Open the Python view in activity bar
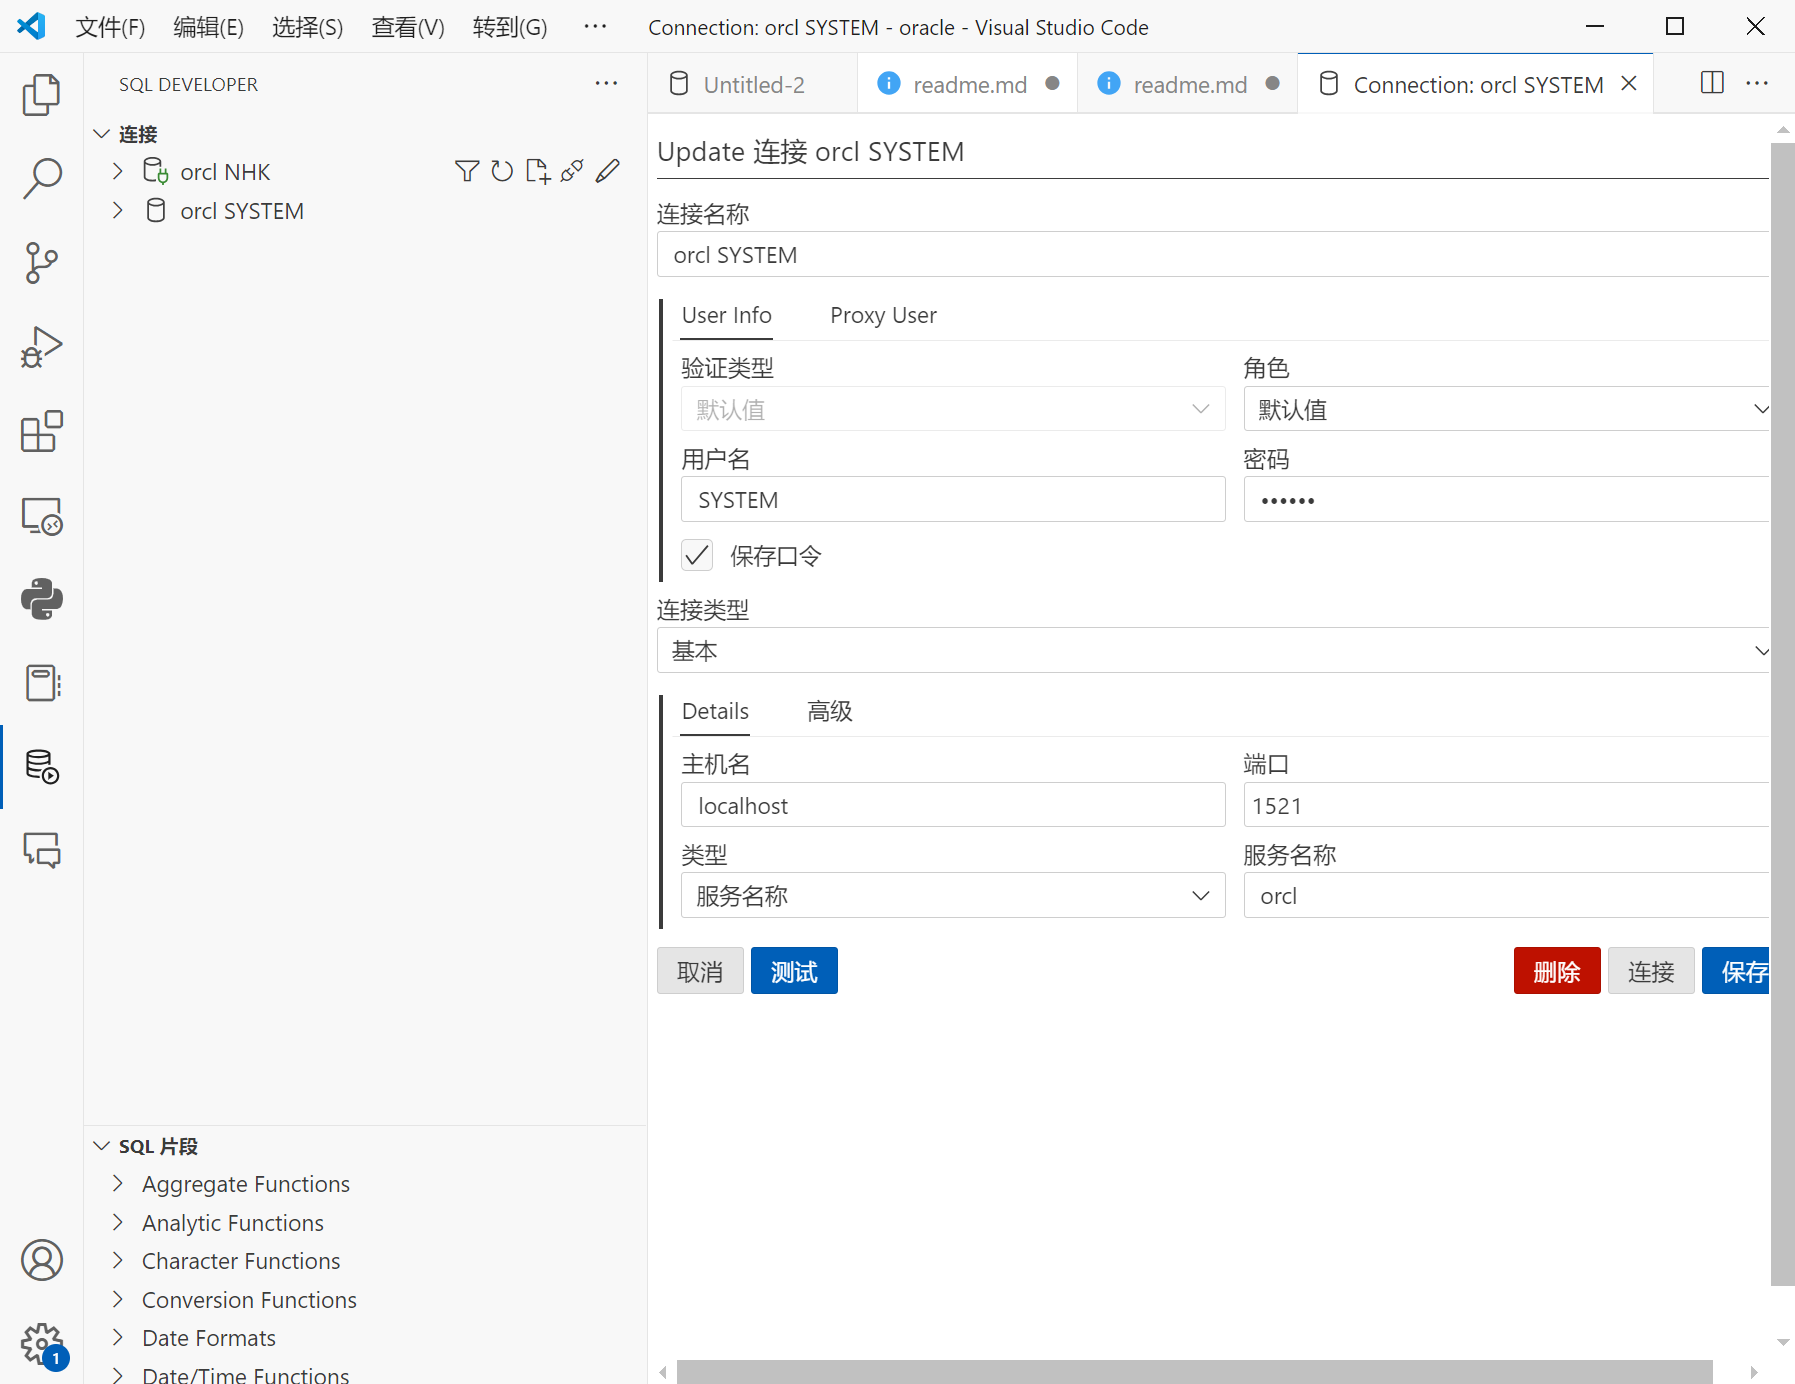1795x1384 pixels. [x=41, y=599]
